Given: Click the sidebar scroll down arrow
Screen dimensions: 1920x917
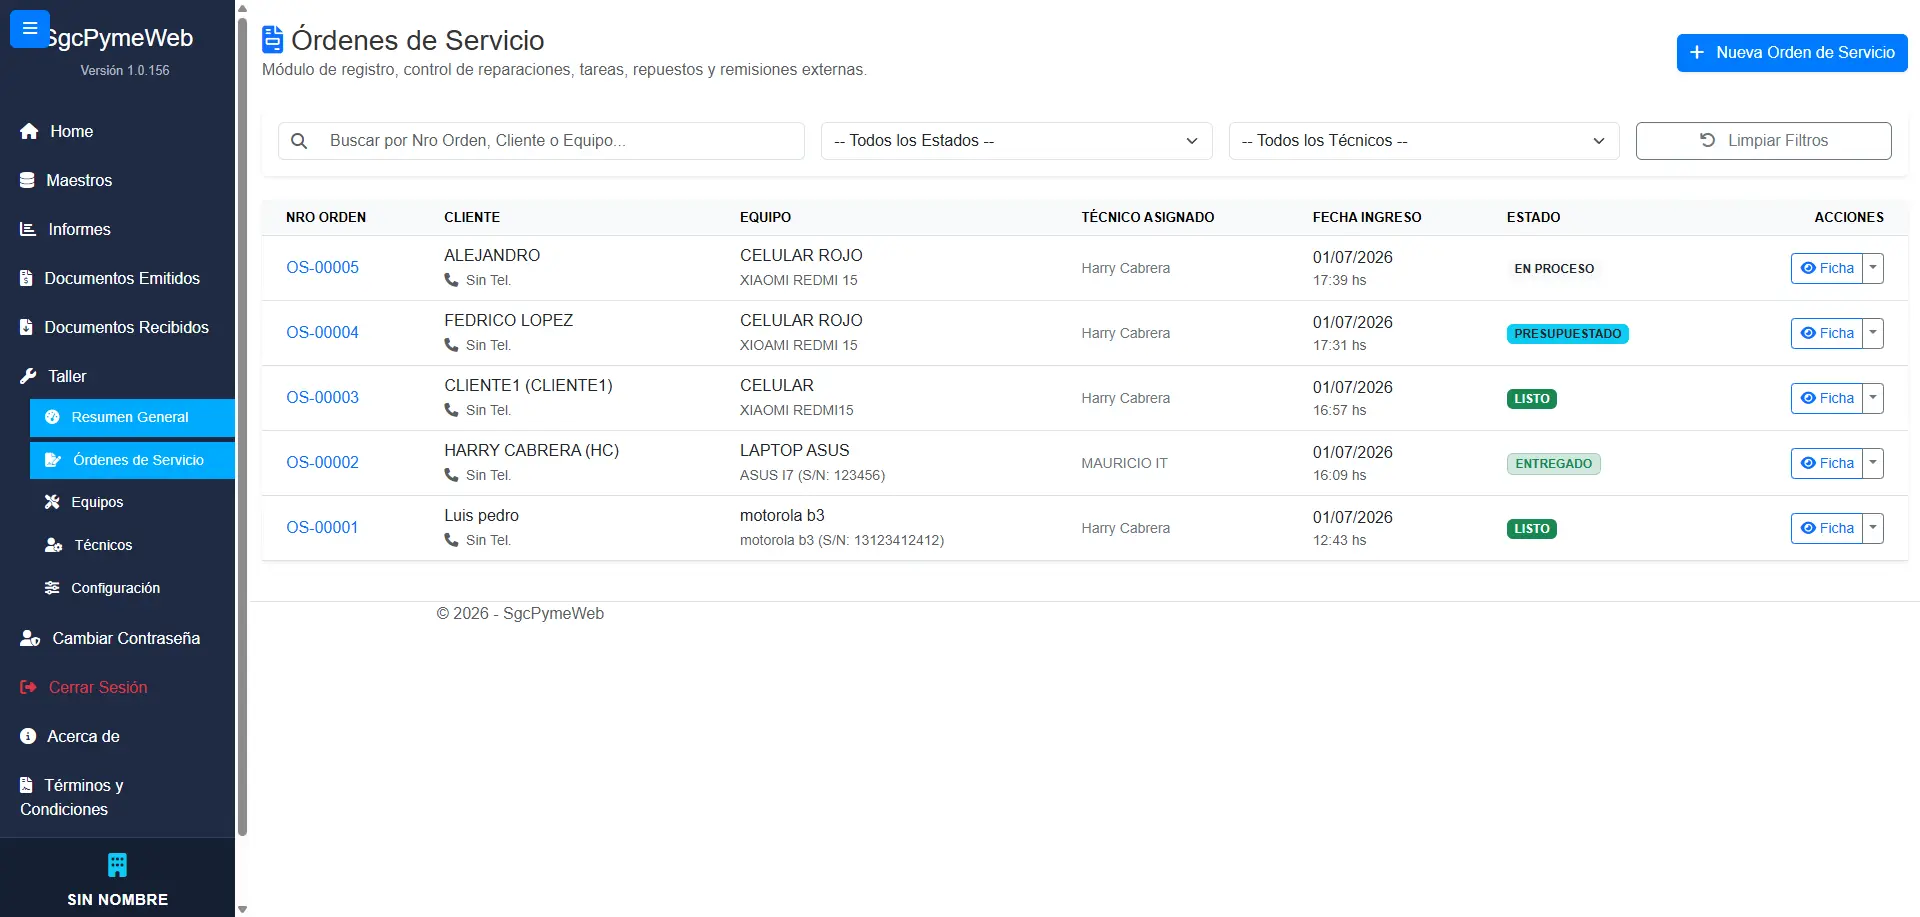Looking at the screenshot, I should pos(242,909).
